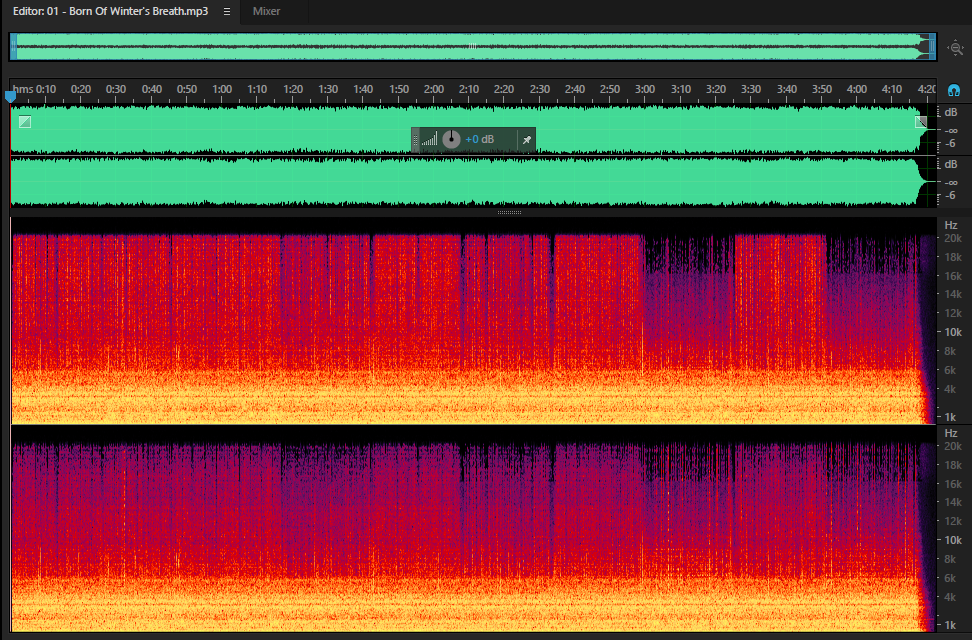Click the 0:30 ruler label
Viewport: 972px width, 640px height.
pos(116,89)
